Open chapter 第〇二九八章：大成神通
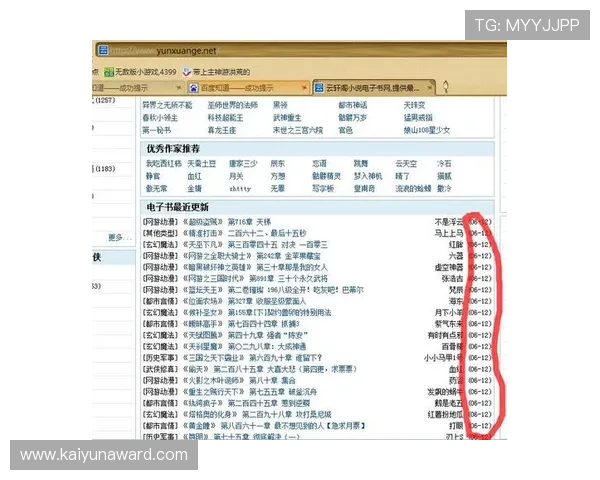This screenshot has height=480, width=600. tap(267, 346)
